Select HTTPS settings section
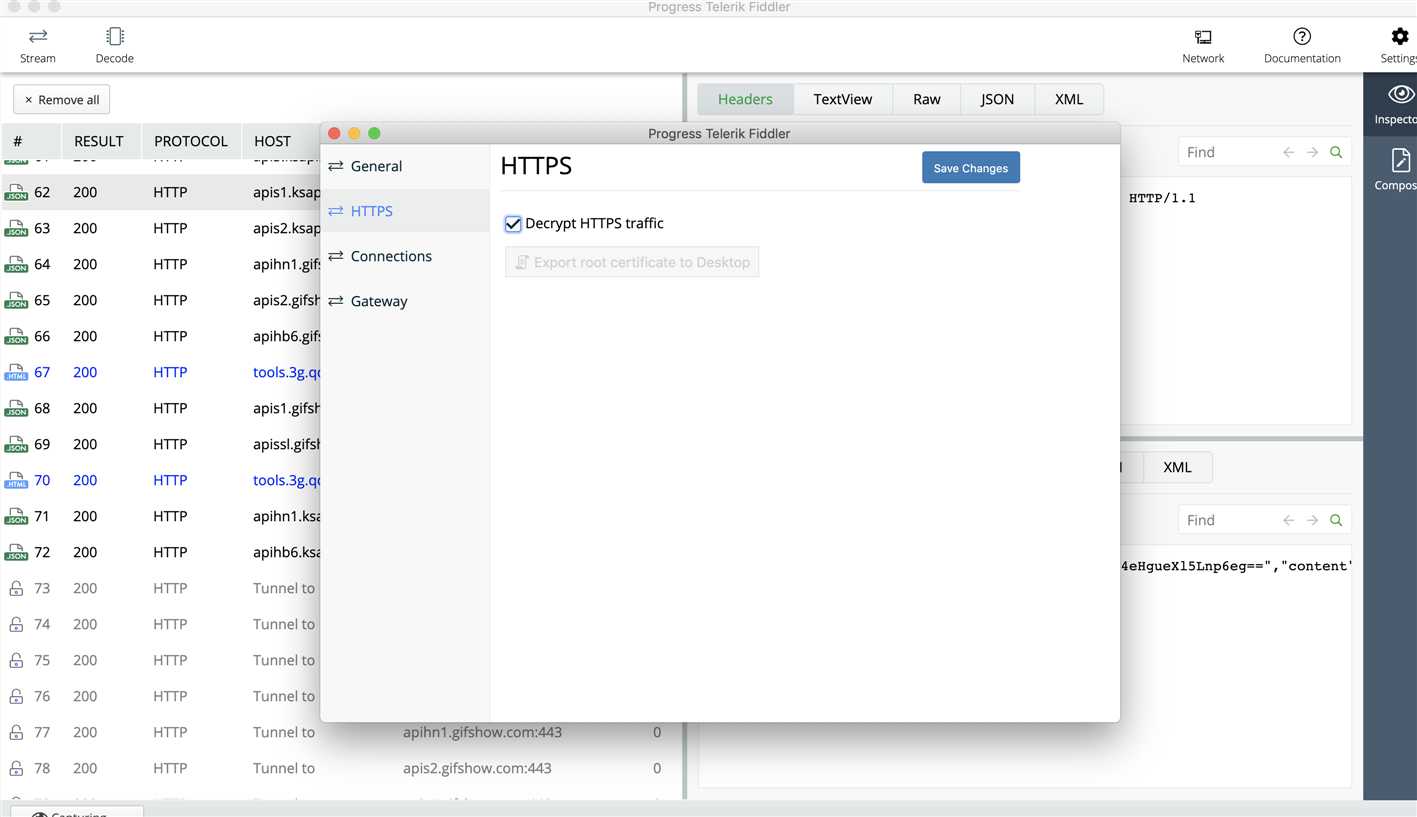This screenshot has width=1417, height=817. tap(405, 211)
